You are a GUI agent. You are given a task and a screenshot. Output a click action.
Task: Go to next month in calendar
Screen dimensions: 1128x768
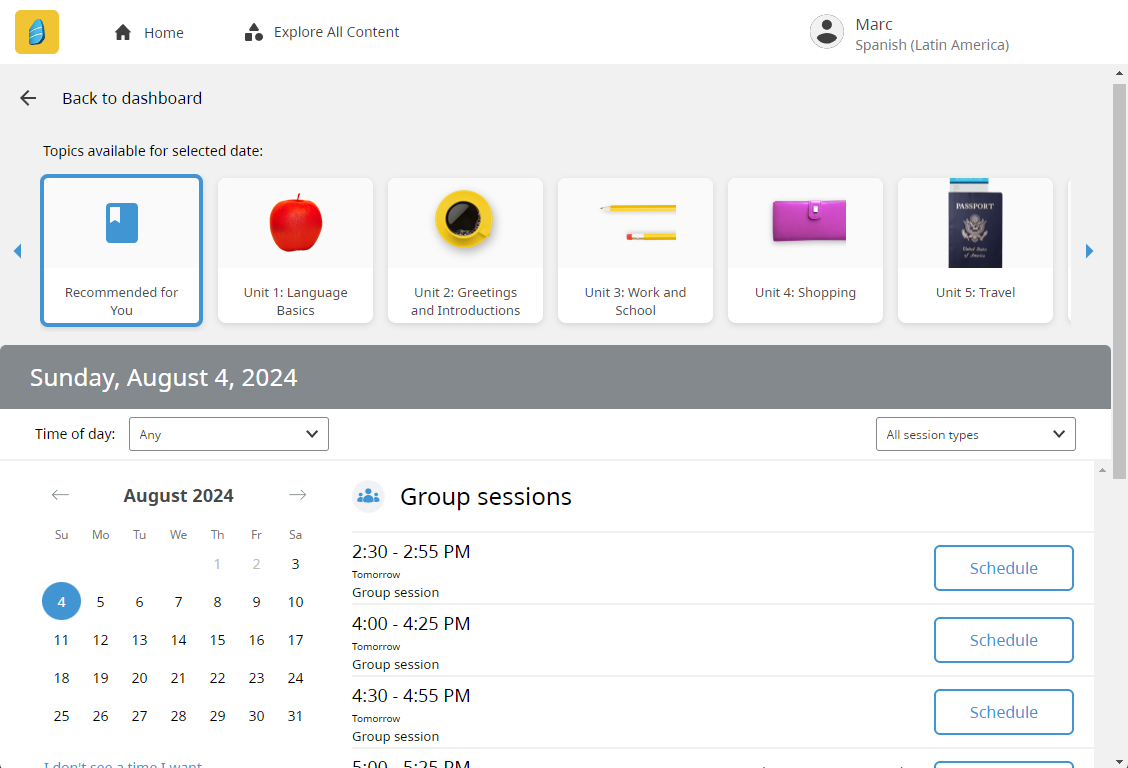coord(297,495)
